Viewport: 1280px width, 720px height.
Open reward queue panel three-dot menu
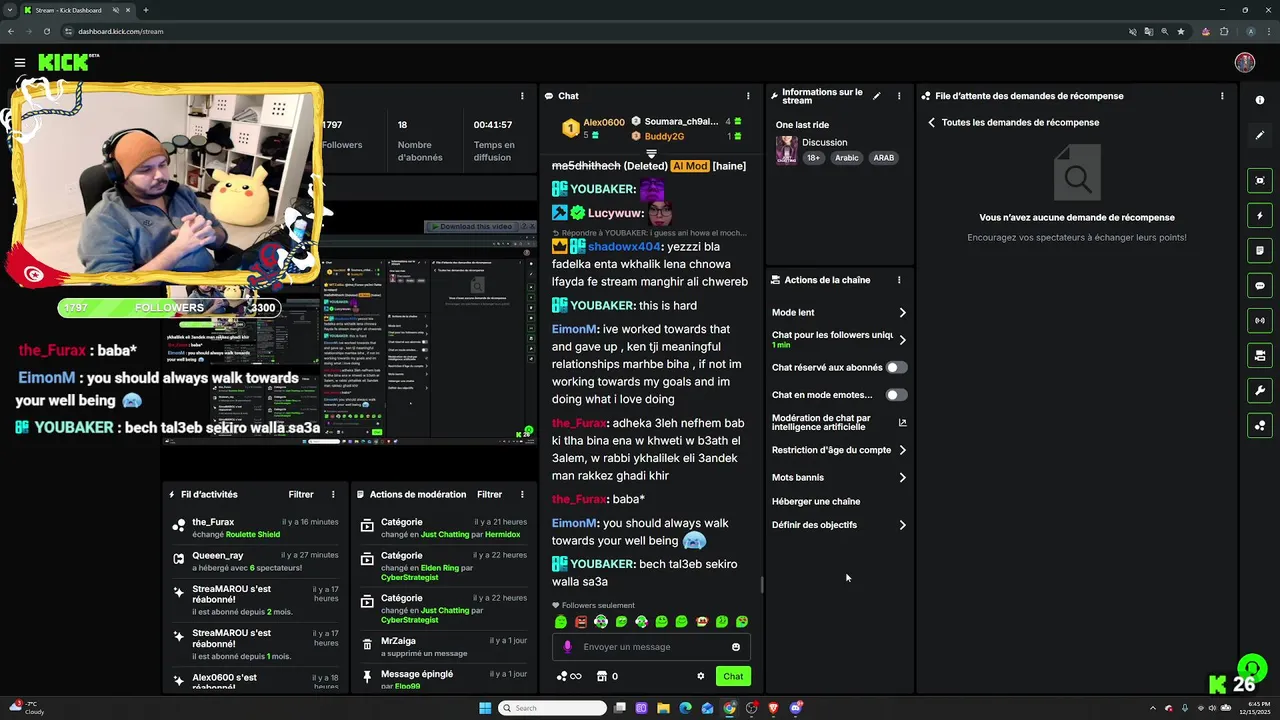point(1222,96)
